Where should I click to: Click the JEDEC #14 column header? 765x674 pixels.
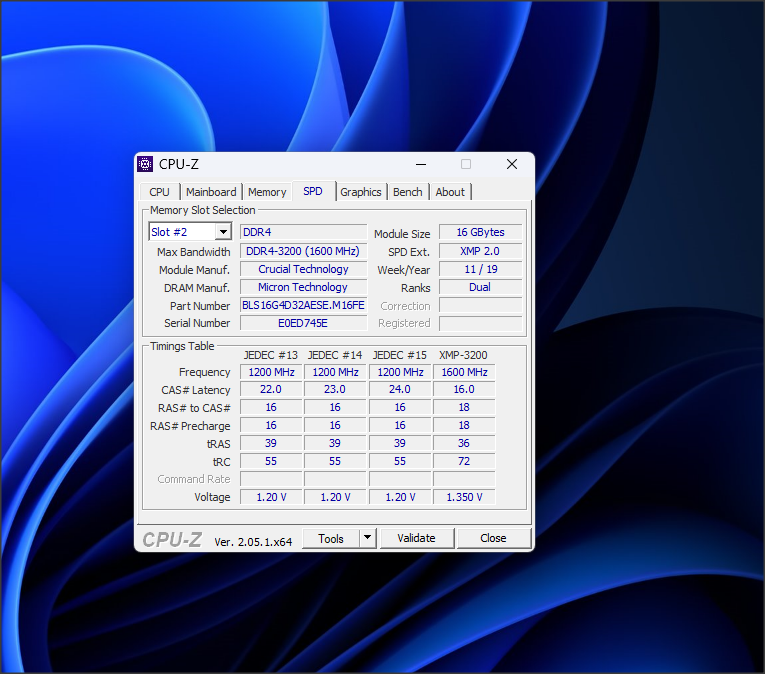coord(335,355)
